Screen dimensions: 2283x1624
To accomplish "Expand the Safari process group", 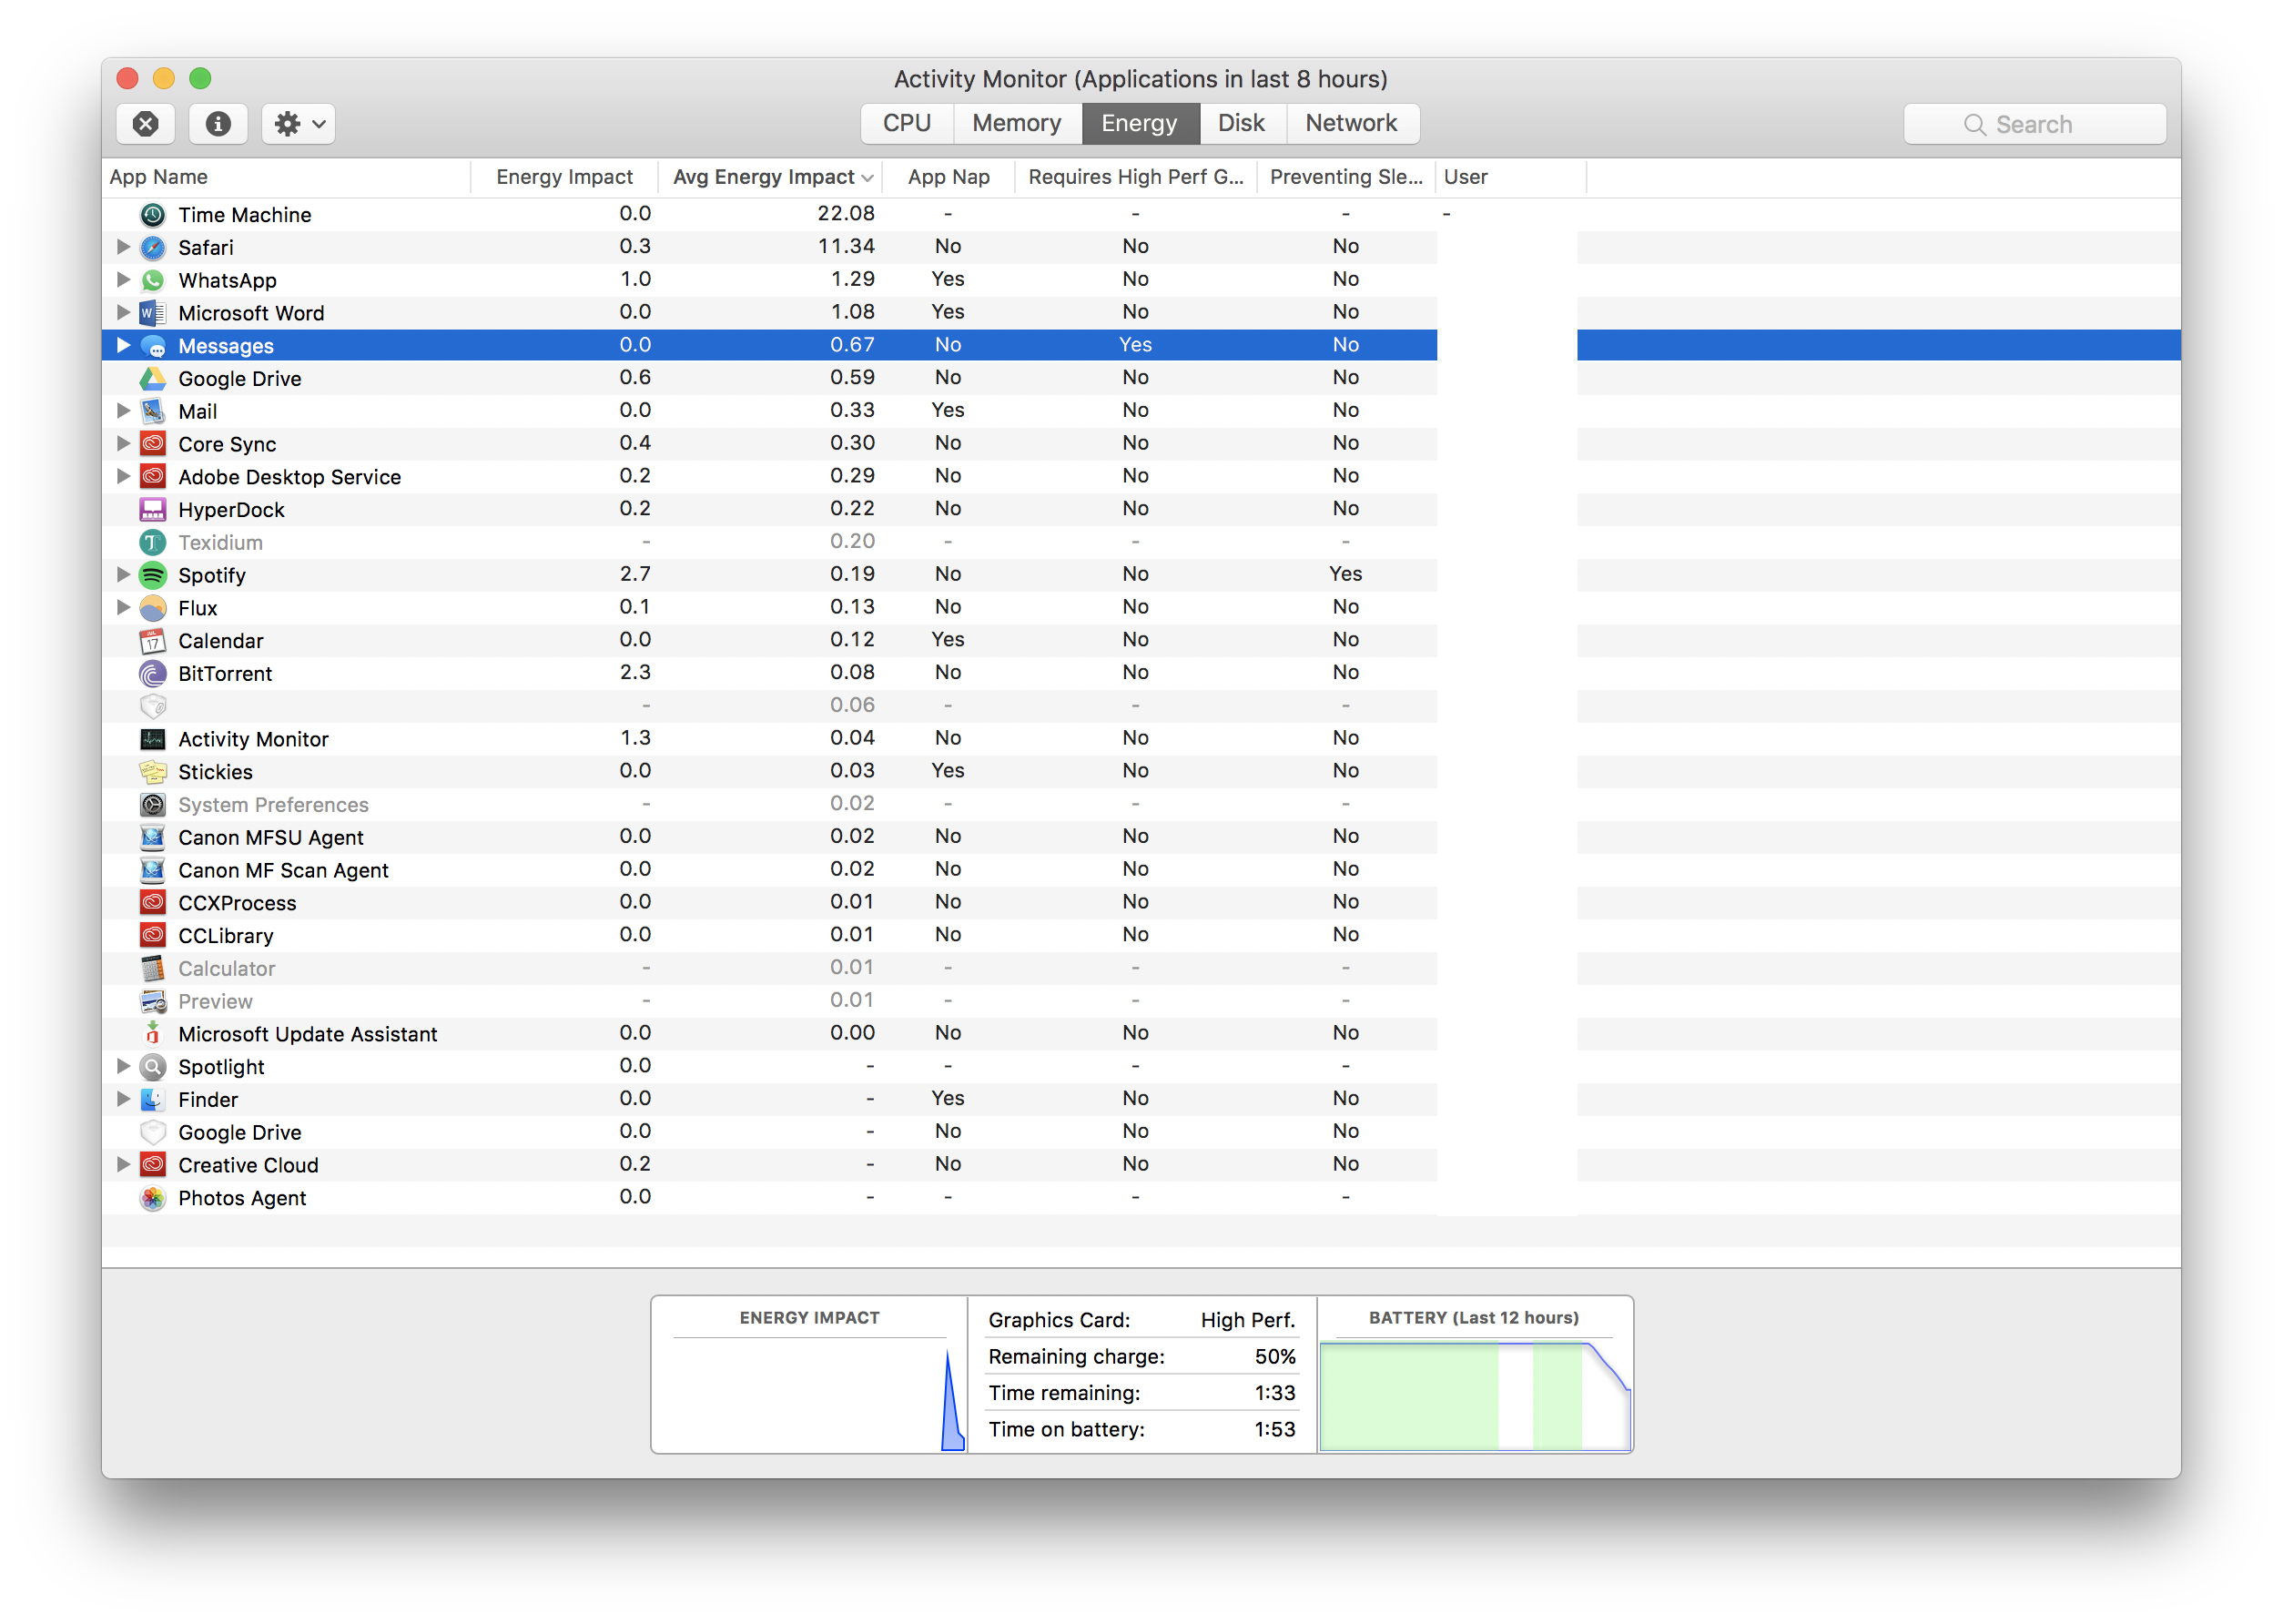I will click(123, 247).
